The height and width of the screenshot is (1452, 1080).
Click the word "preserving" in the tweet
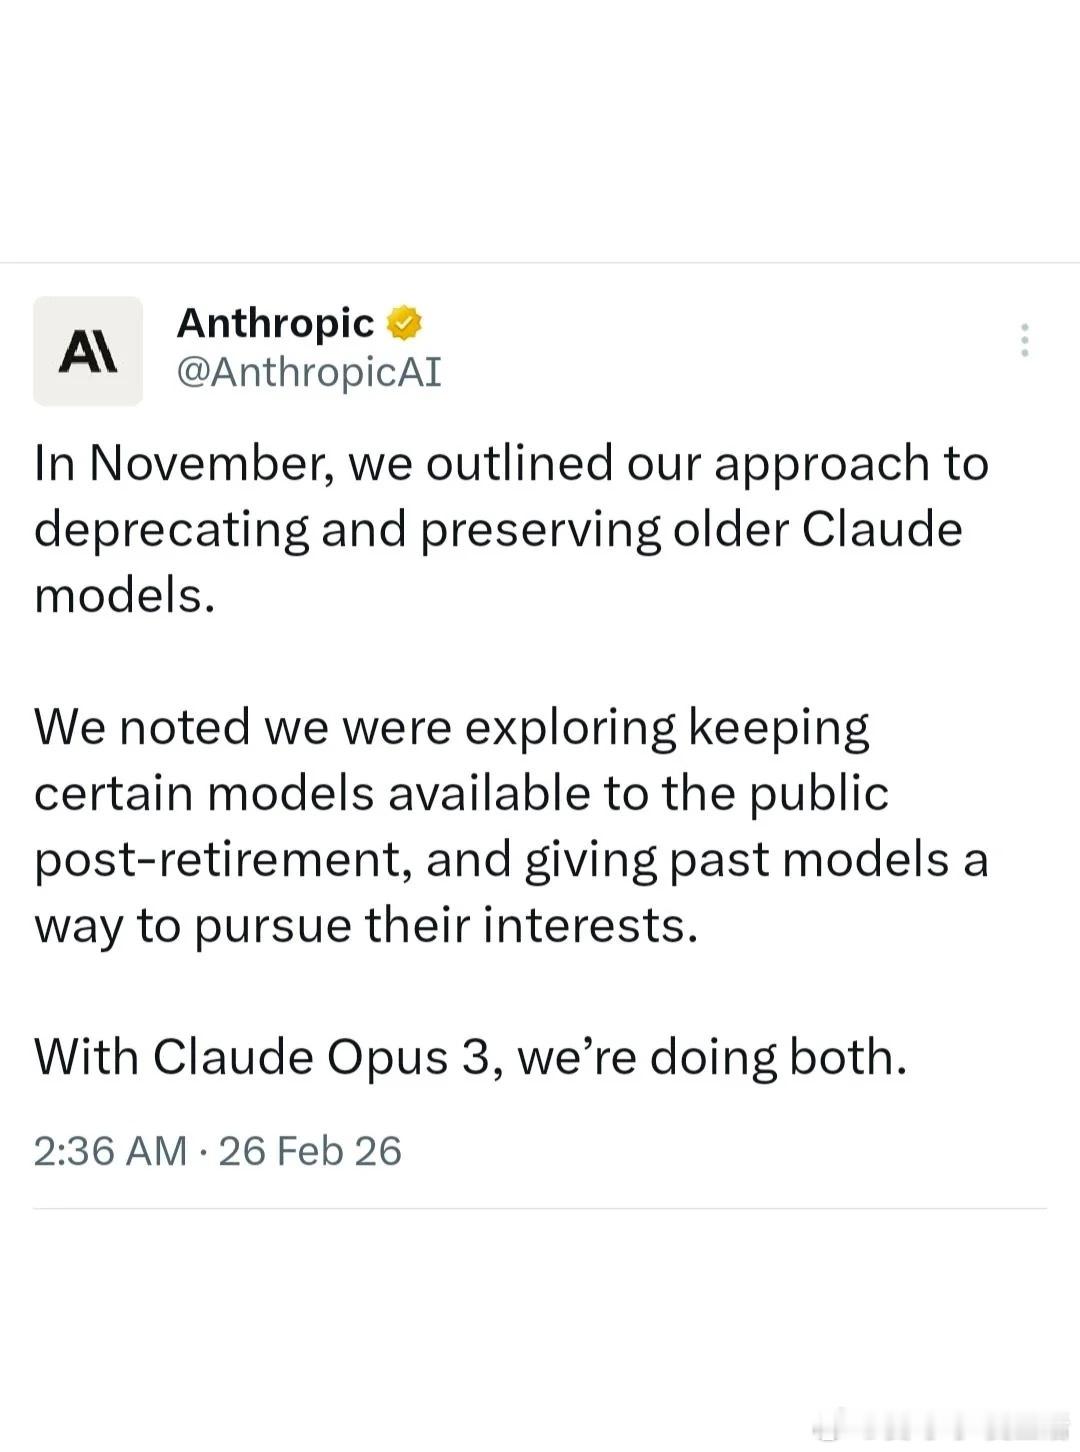tap(540, 529)
